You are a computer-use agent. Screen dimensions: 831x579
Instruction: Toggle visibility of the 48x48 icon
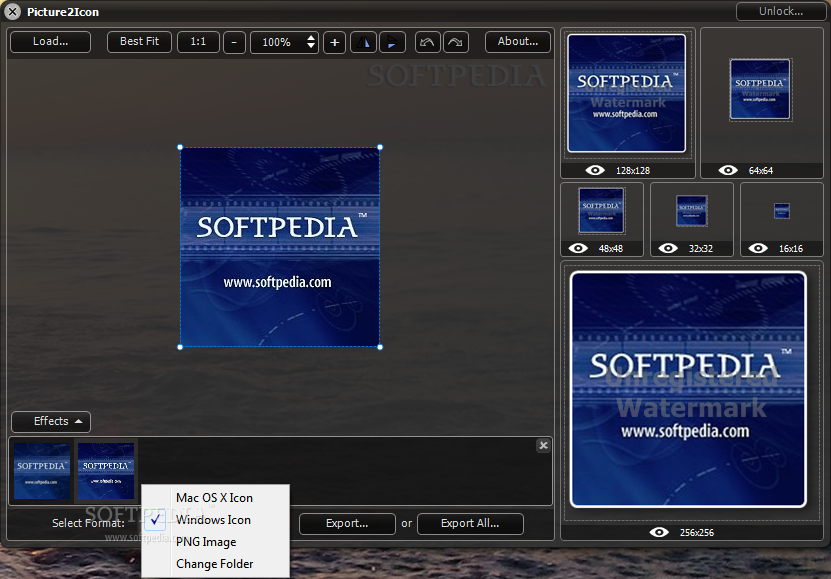tap(578, 248)
